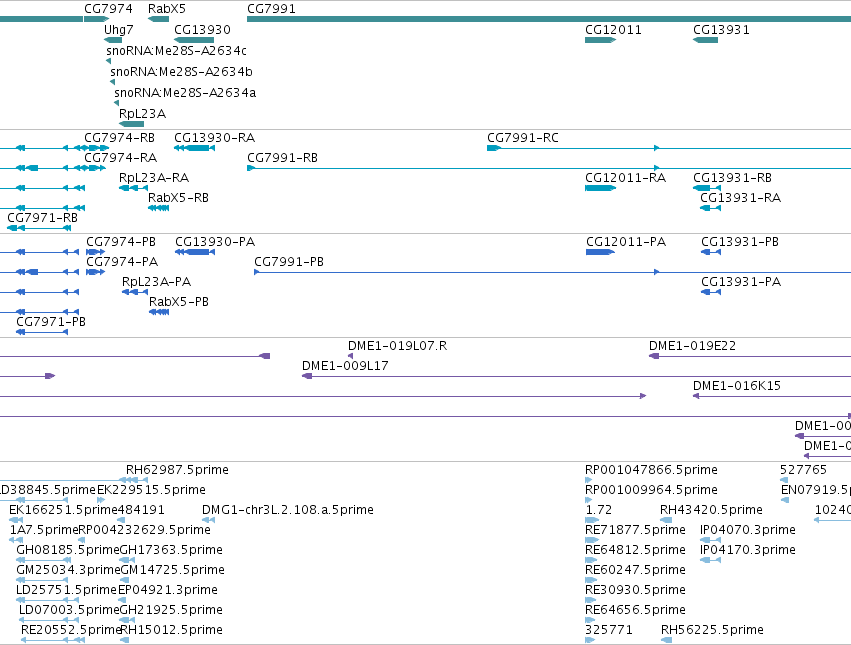Viewport: 851px width, 645px height.
Task: Click protein CG7971-PB label
Action: [51, 321]
